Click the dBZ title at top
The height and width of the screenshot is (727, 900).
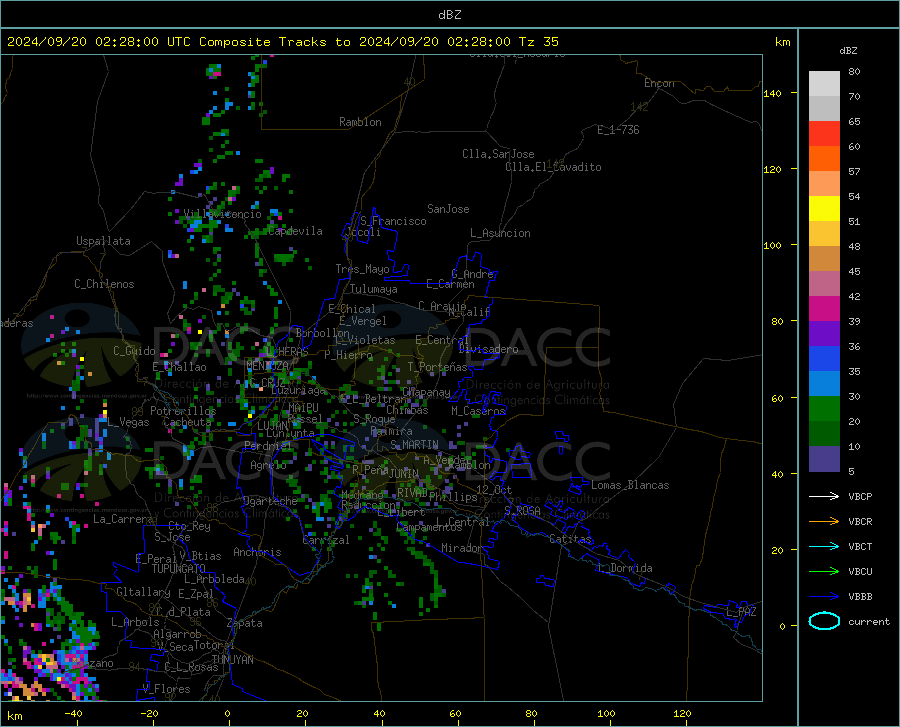coord(449,15)
